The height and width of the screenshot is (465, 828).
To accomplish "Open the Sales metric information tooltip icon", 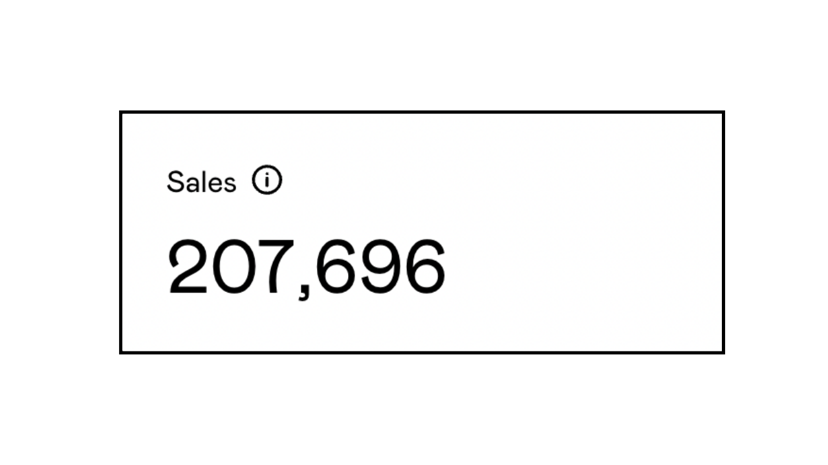I will [267, 180].
